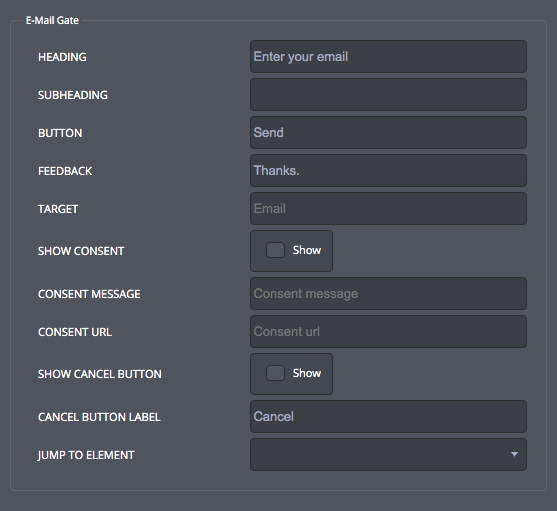This screenshot has width=557, height=511.
Task: Click the Consent Message input field
Action: [388, 294]
